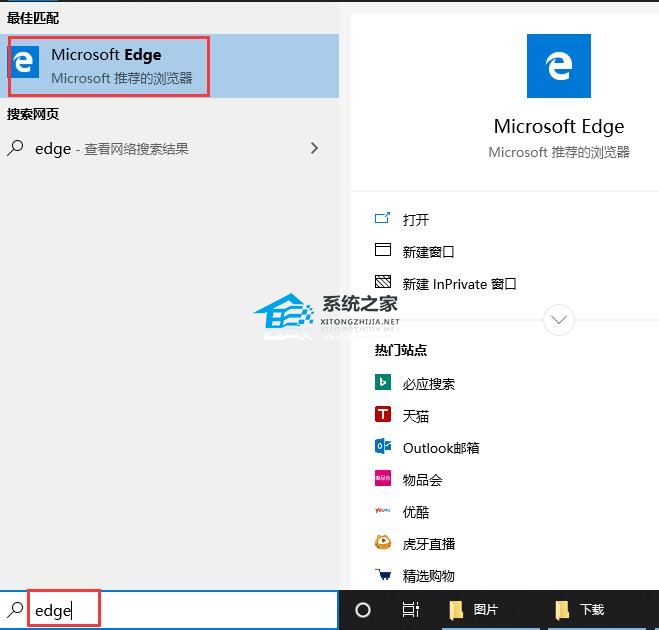
Task: Click the search box containing edge
Action: [x=169, y=609]
